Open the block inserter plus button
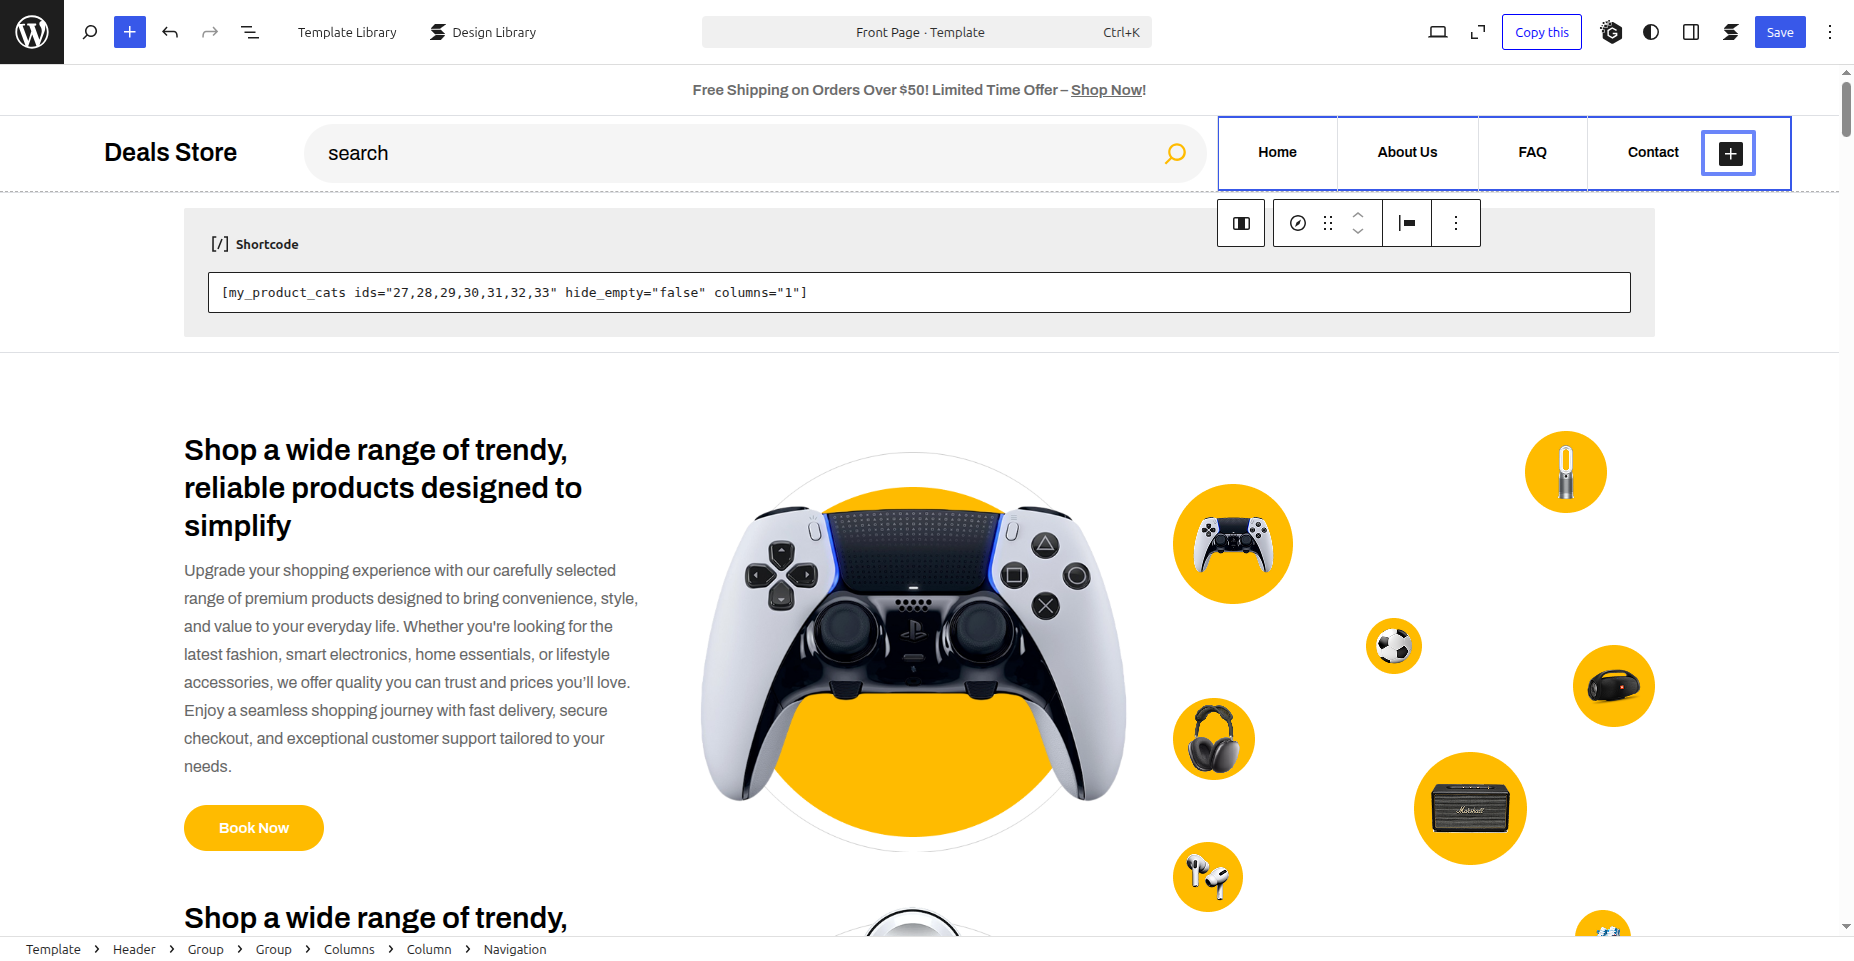The width and height of the screenshot is (1854, 961). coord(130,32)
